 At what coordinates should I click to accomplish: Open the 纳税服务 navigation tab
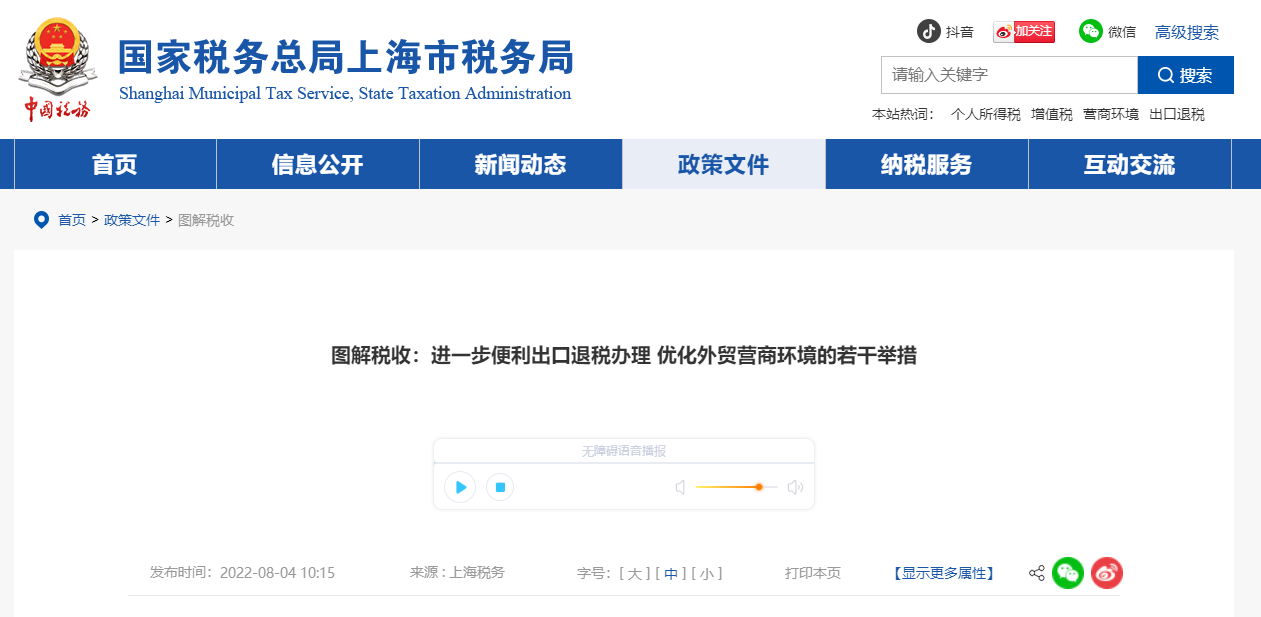coord(927,164)
